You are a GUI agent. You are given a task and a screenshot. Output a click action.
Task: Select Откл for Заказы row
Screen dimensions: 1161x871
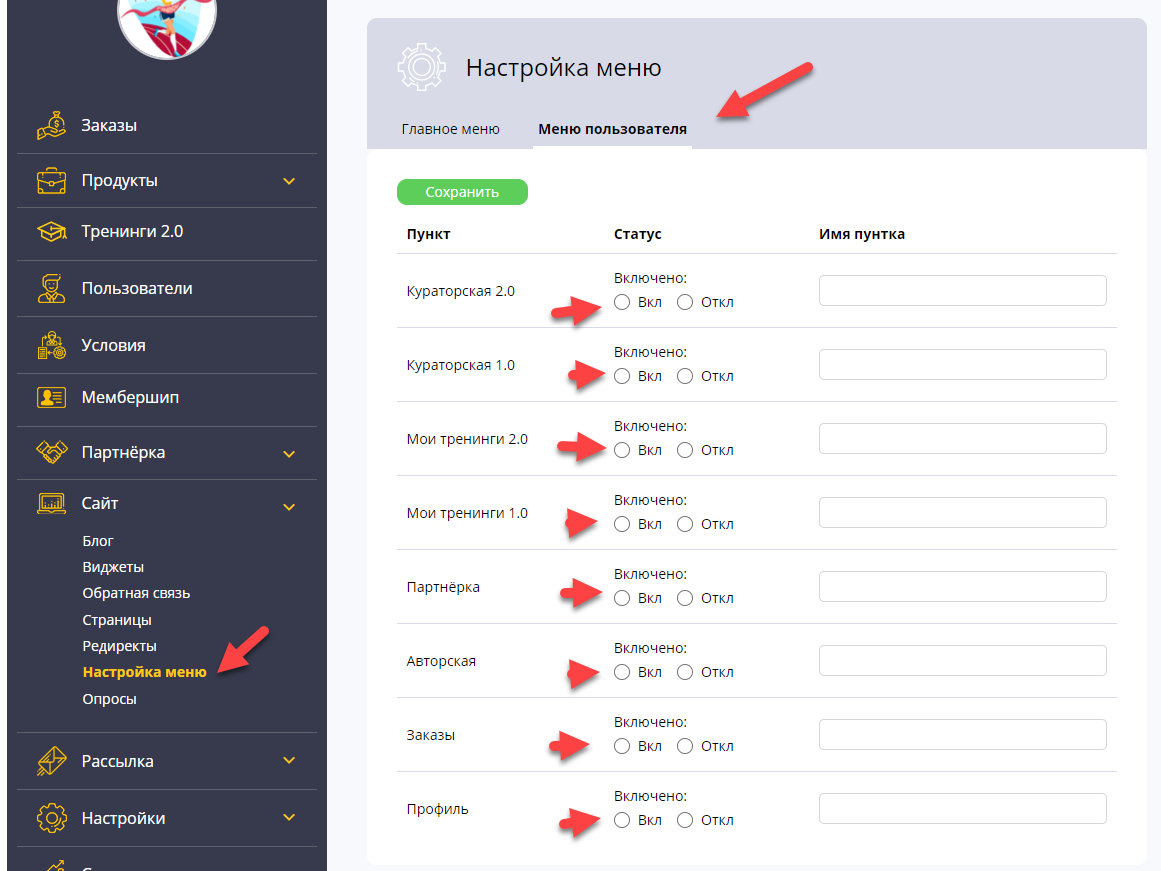(685, 746)
